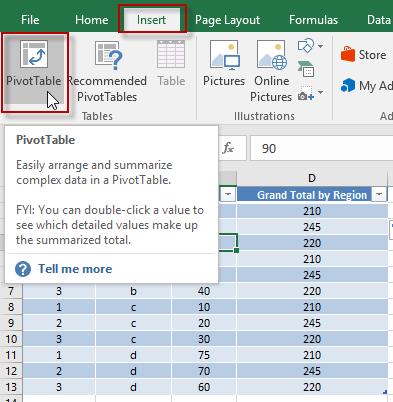The image size is (393, 402).
Task: Select cell with value 30 in row 10
Action: (204, 339)
